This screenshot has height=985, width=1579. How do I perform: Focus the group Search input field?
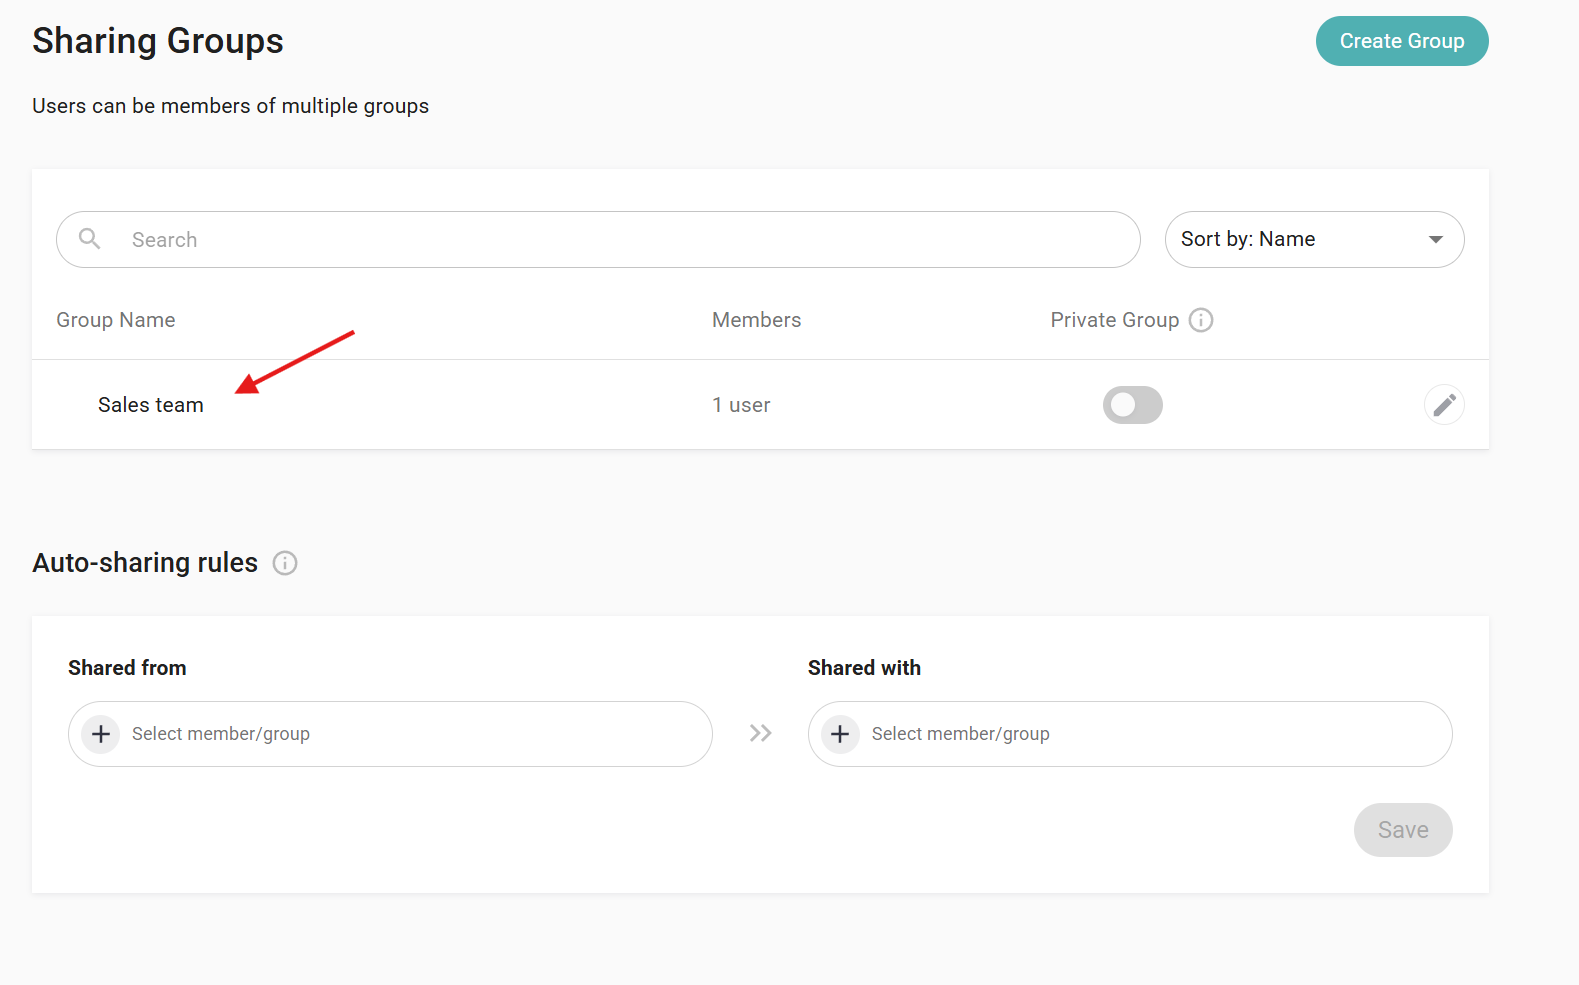coord(620,240)
